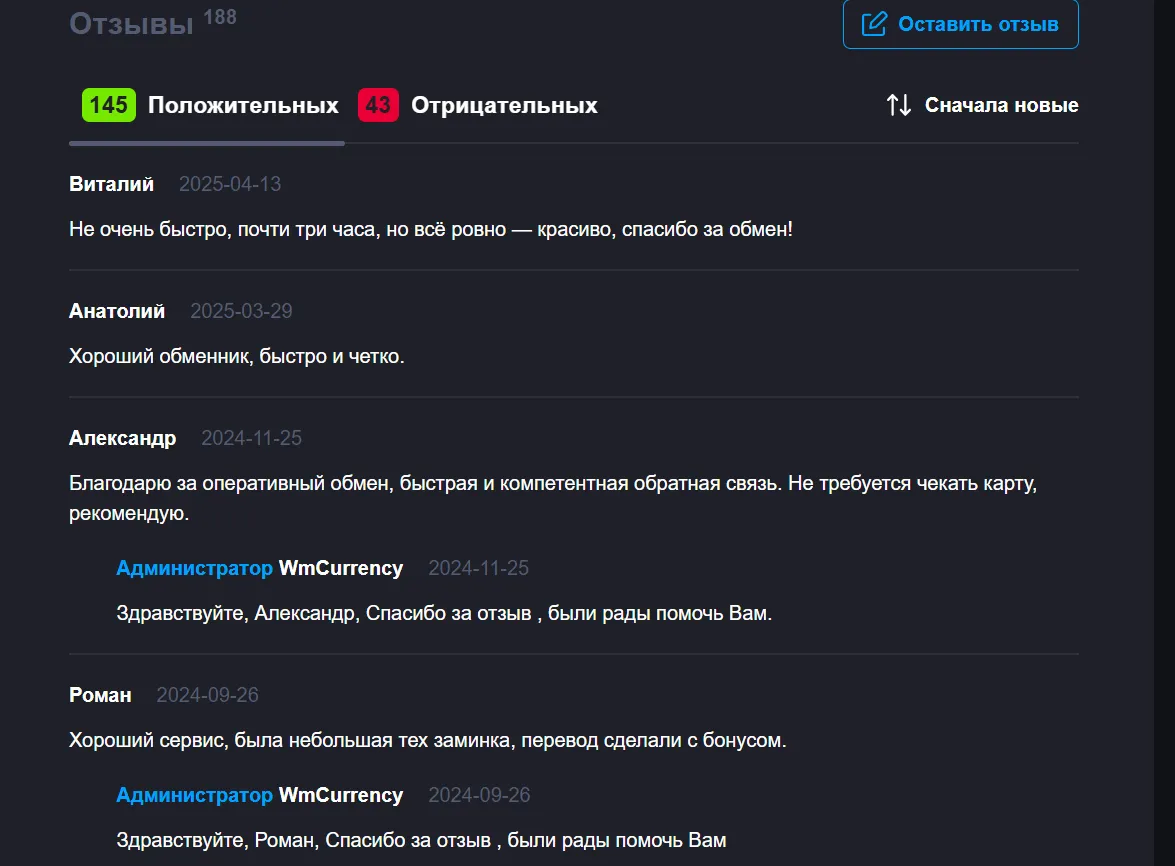Click the date 2025-04-13
Viewport: 1175px width, 866px height.
tap(230, 184)
